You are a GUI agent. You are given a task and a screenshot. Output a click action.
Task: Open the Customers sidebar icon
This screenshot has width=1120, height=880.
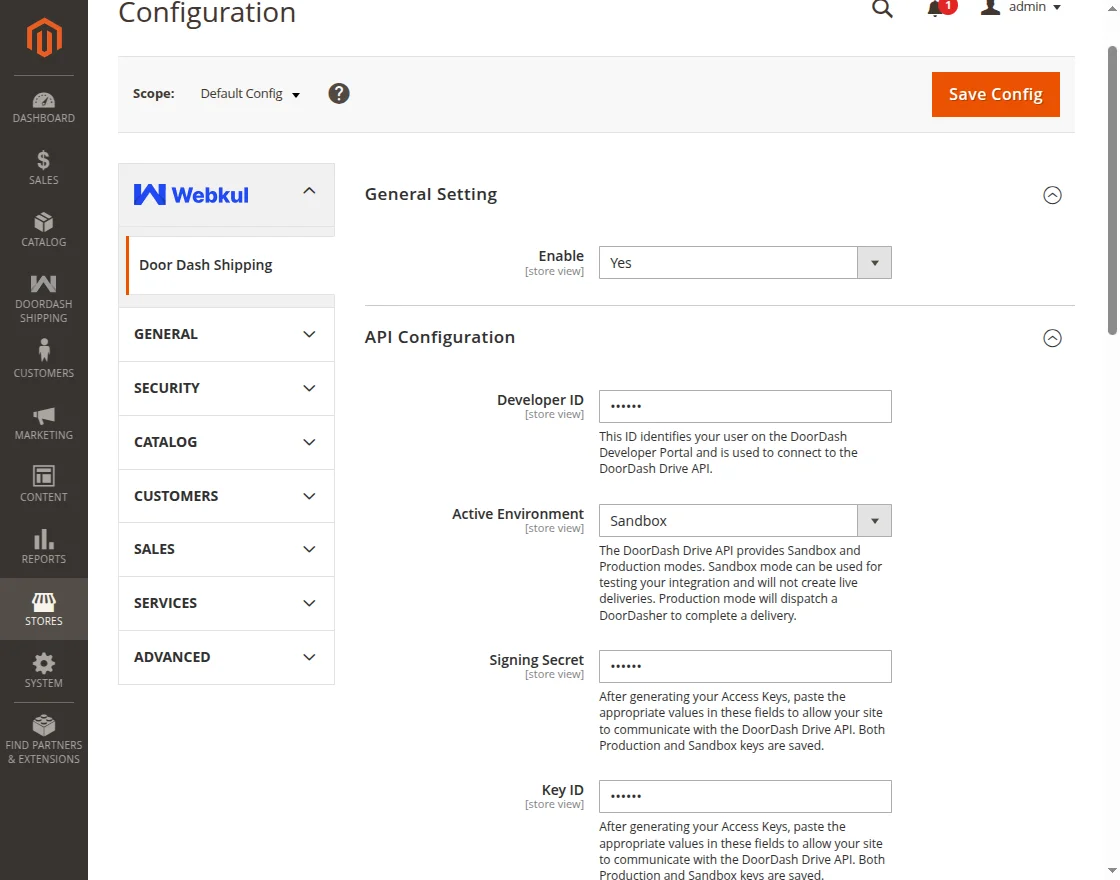pos(43,358)
